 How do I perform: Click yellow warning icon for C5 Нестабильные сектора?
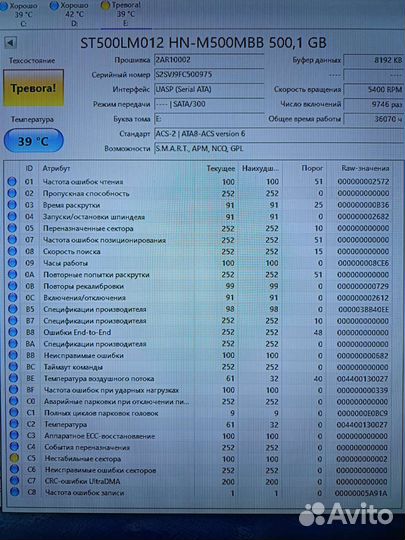[14, 459]
